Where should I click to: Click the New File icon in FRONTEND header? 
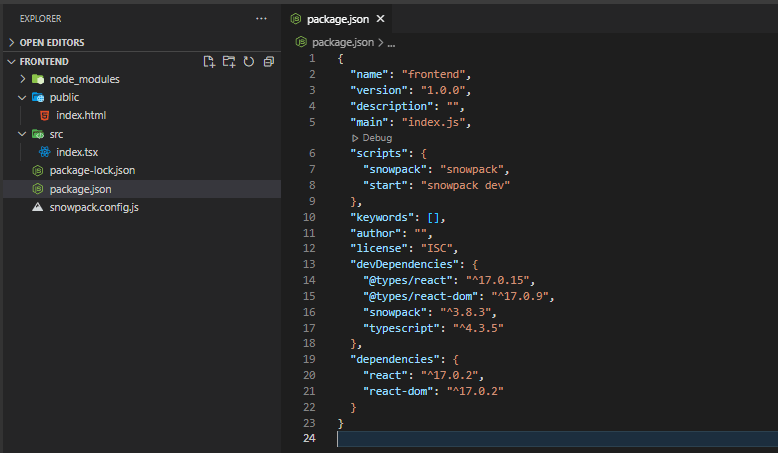(x=209, y=62)
